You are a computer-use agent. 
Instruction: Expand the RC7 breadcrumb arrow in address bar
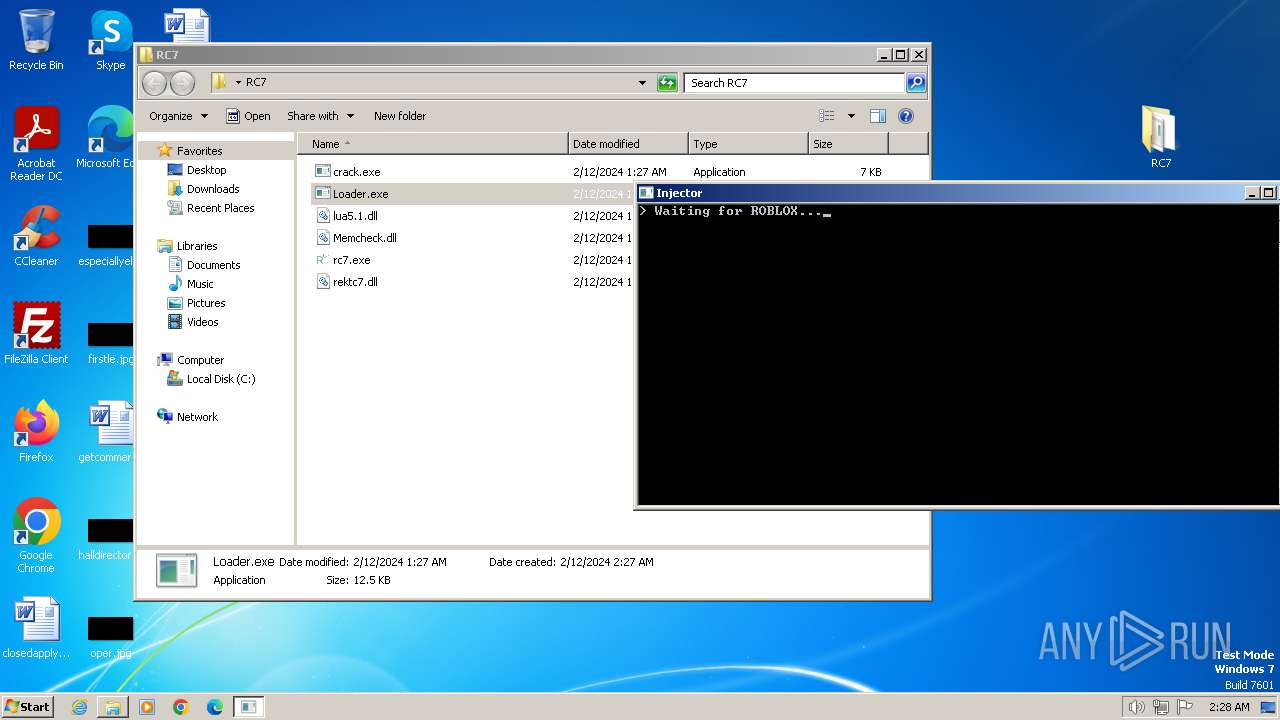pyautogui.click(x=238, y=83)
